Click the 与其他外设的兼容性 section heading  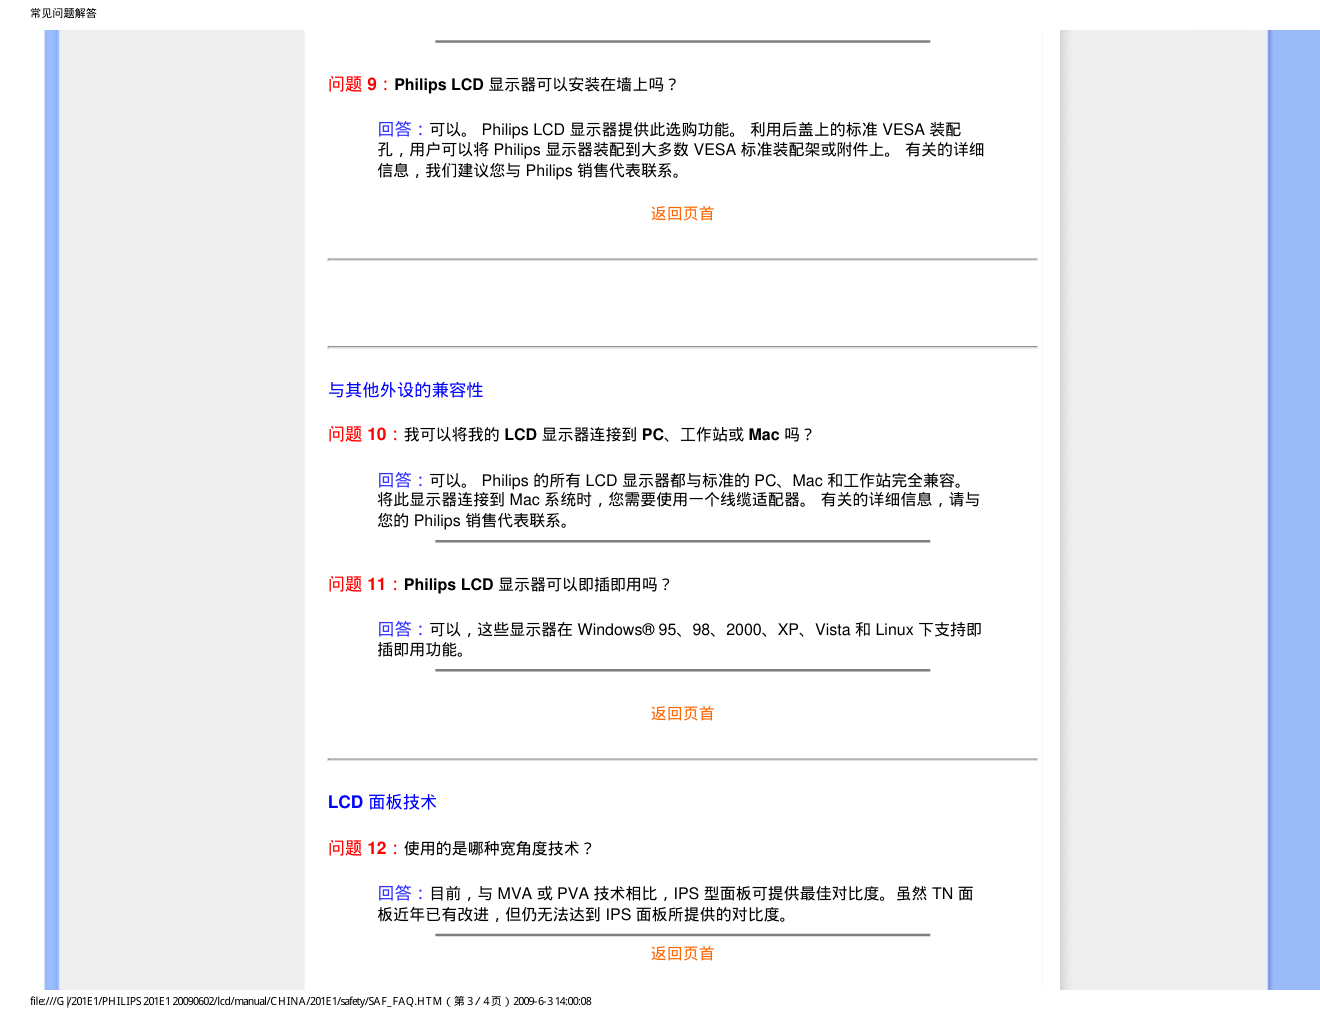coord(406,390)
